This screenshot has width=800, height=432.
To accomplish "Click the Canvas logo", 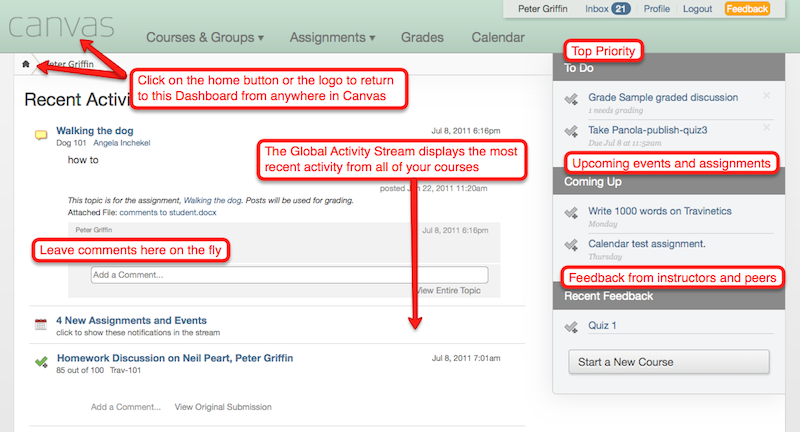I will tap(61, 27).
